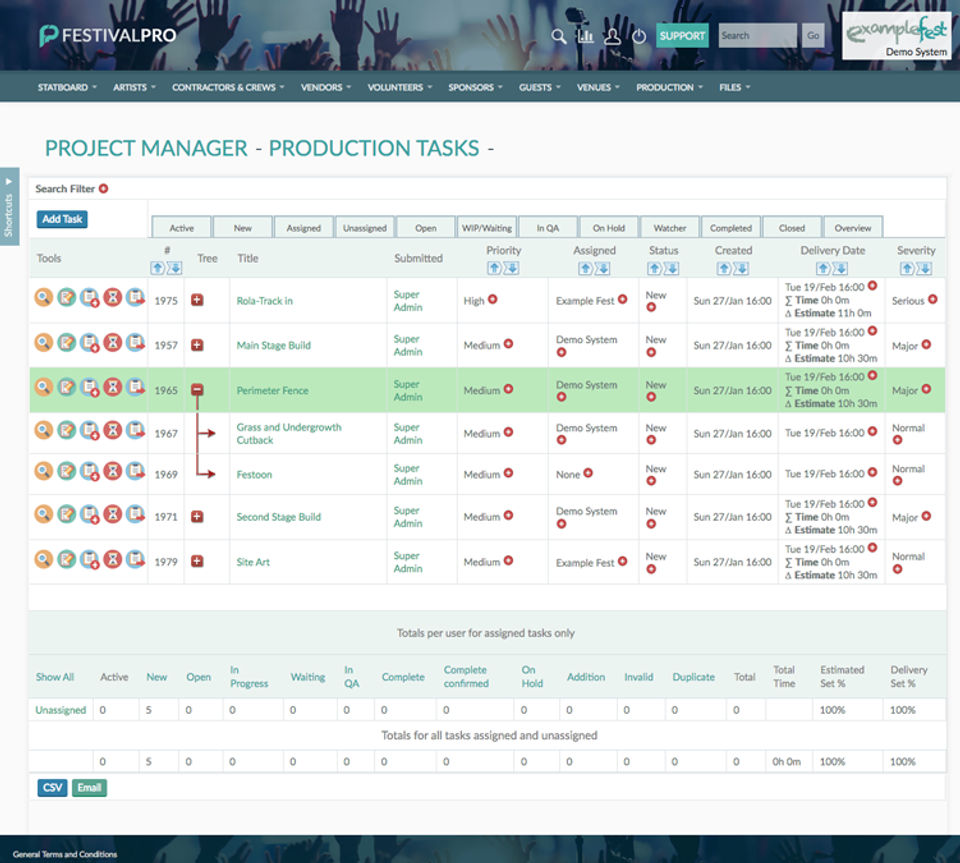Sort ascending by Priority column up arrow
960x863 pixels.
495,268
